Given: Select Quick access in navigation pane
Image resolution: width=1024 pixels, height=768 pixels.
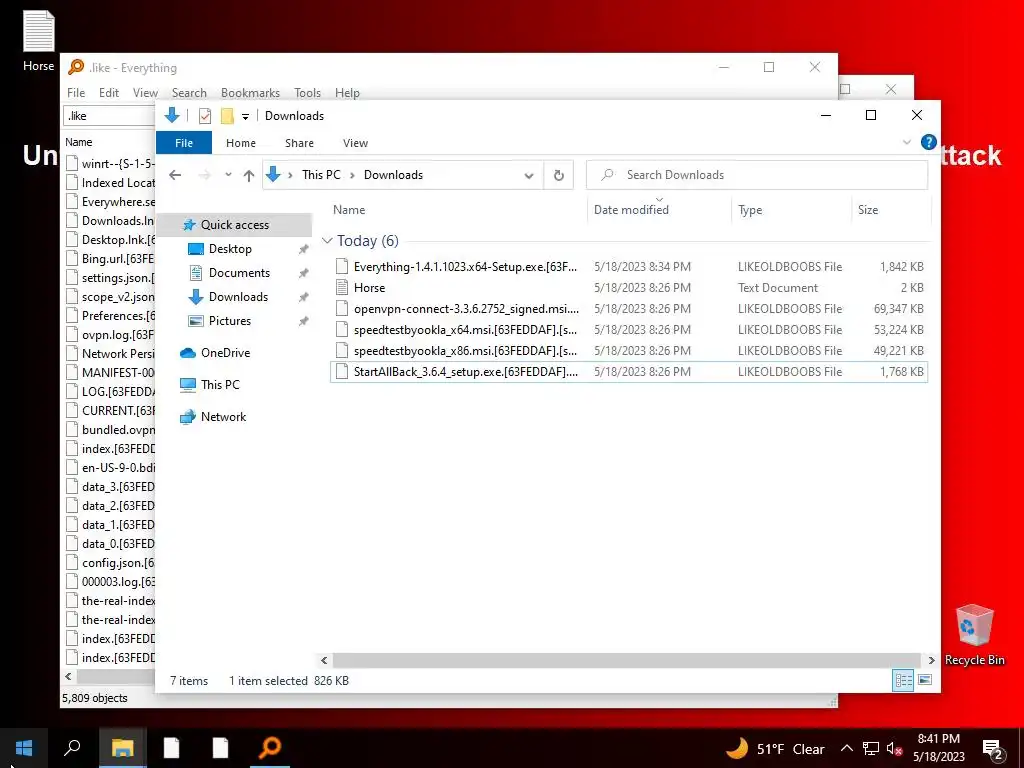Looking at the screenshot, I should point(235,225).
